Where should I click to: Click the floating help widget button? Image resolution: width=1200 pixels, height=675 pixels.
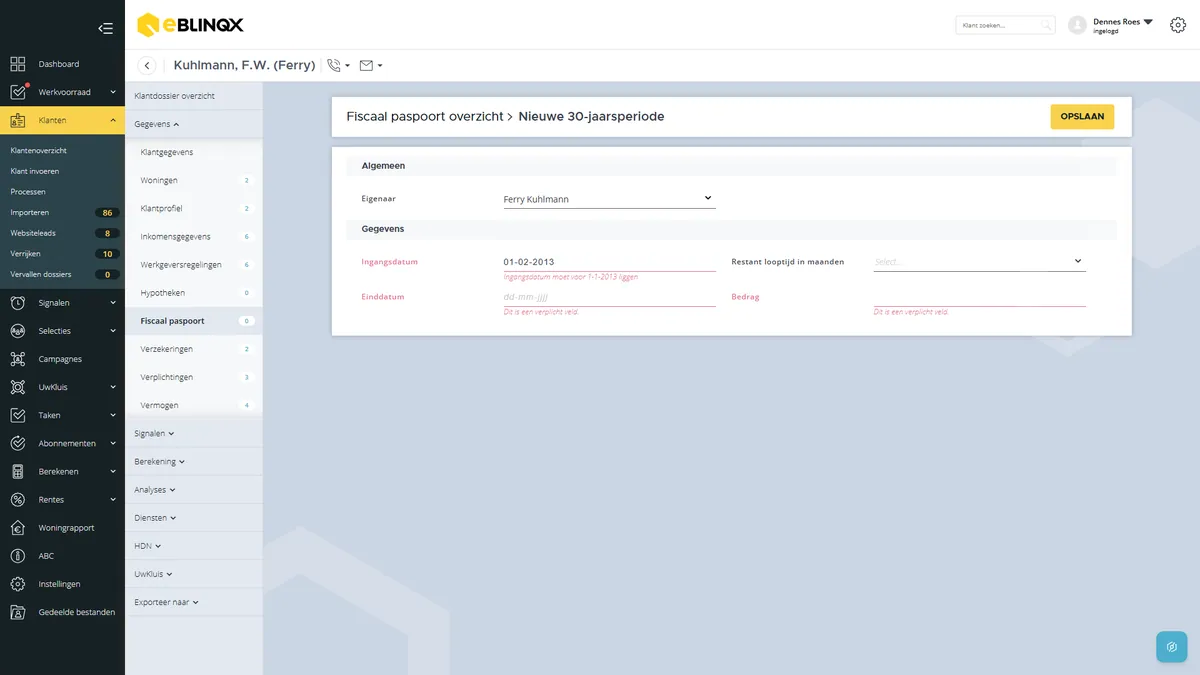[x=1172, y=647]
